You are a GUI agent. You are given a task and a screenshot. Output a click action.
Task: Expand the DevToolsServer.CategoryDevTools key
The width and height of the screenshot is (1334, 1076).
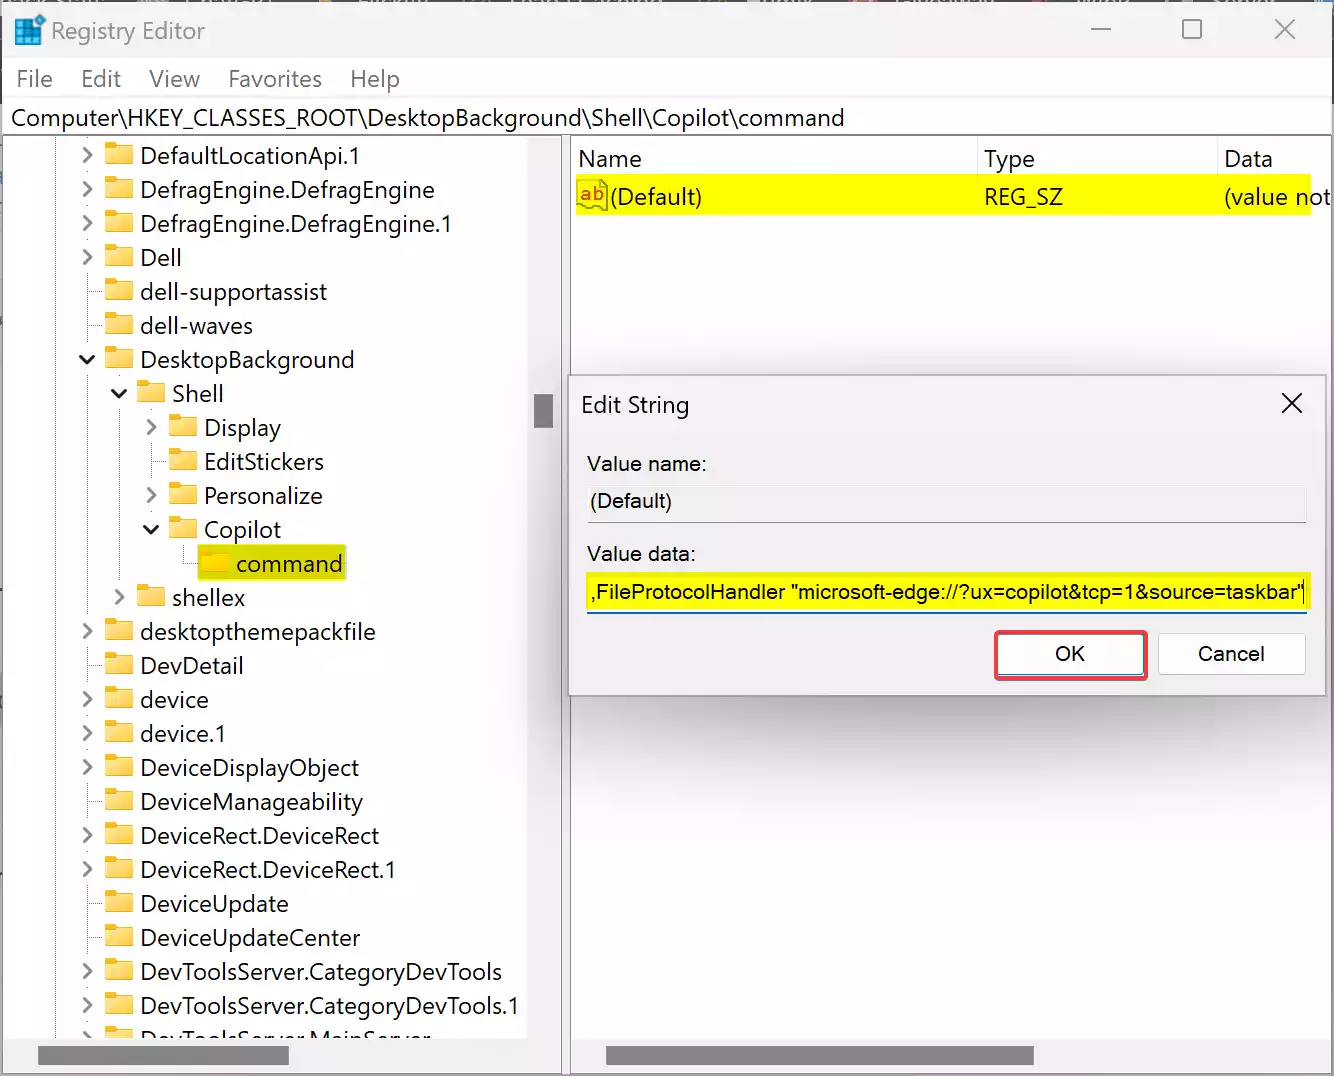pos(87,971)
